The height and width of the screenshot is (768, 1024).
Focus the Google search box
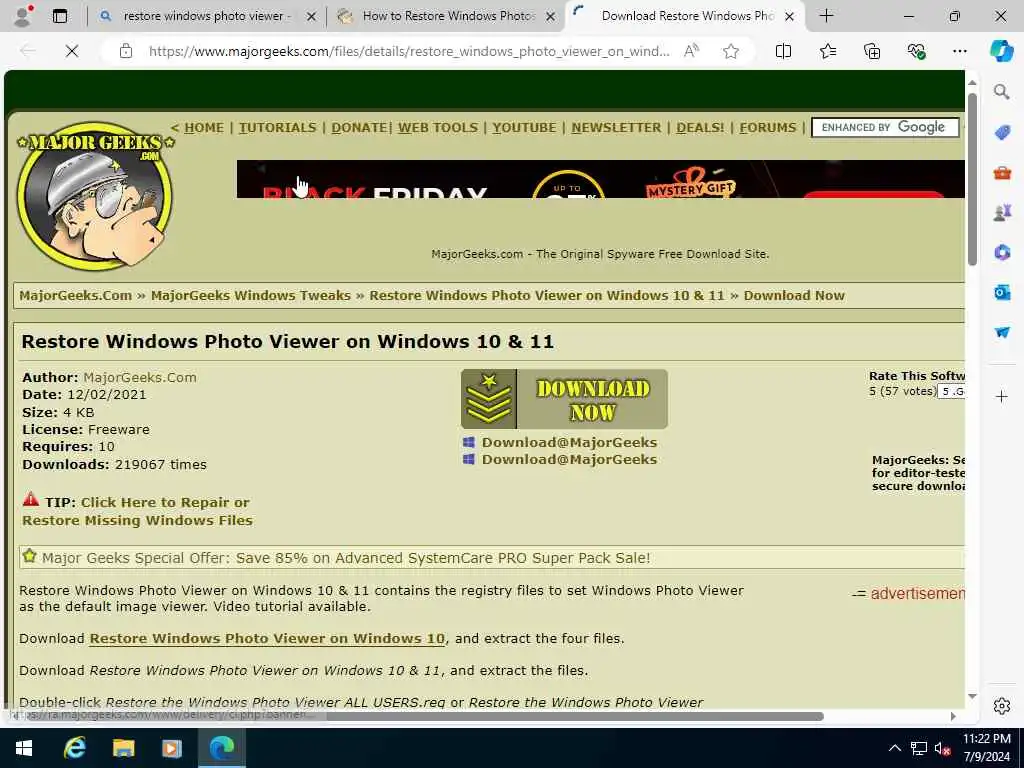click(885, 127)
